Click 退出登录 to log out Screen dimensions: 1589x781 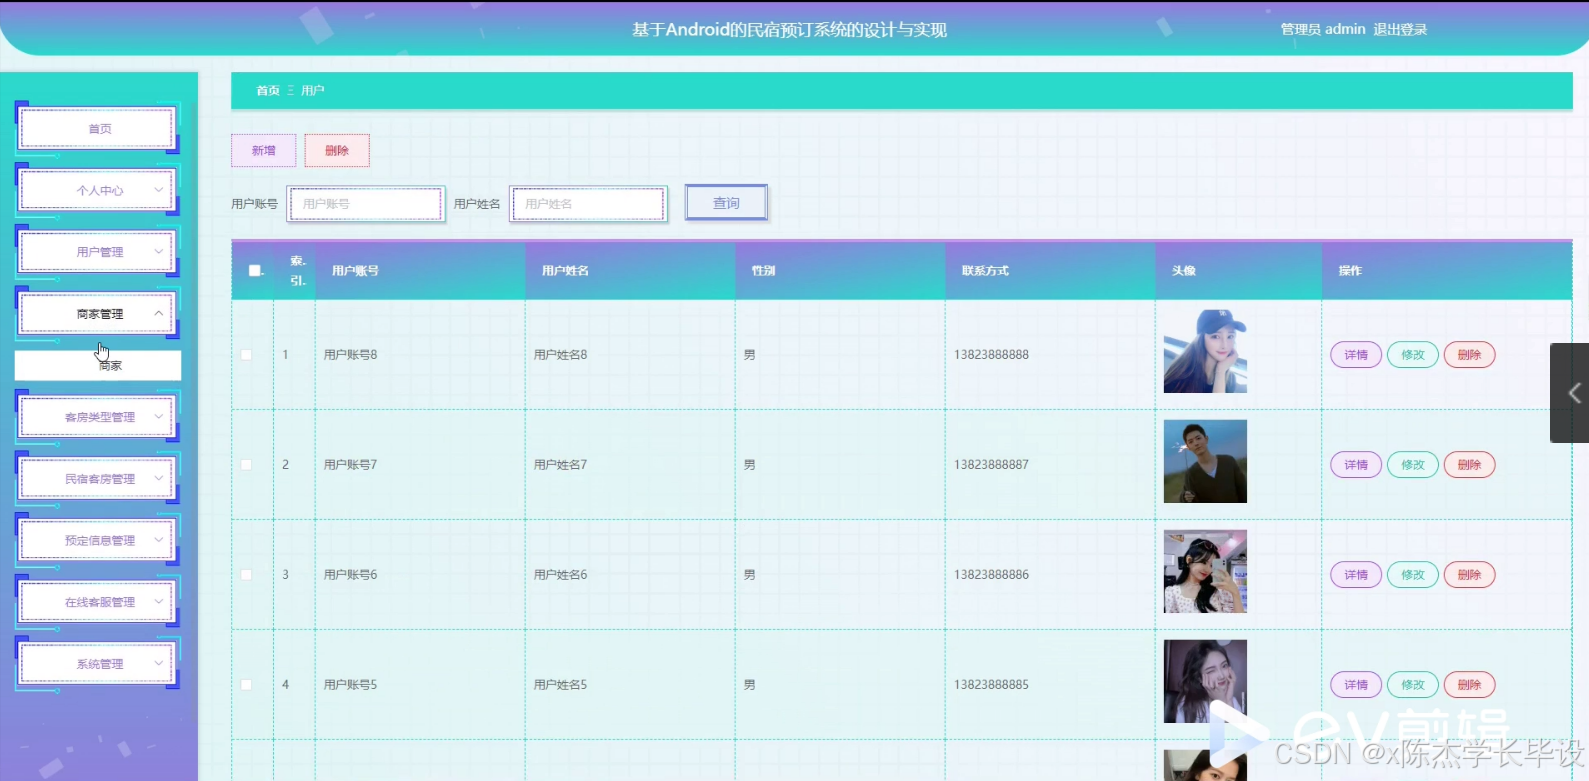click(x=1400, y=30)
